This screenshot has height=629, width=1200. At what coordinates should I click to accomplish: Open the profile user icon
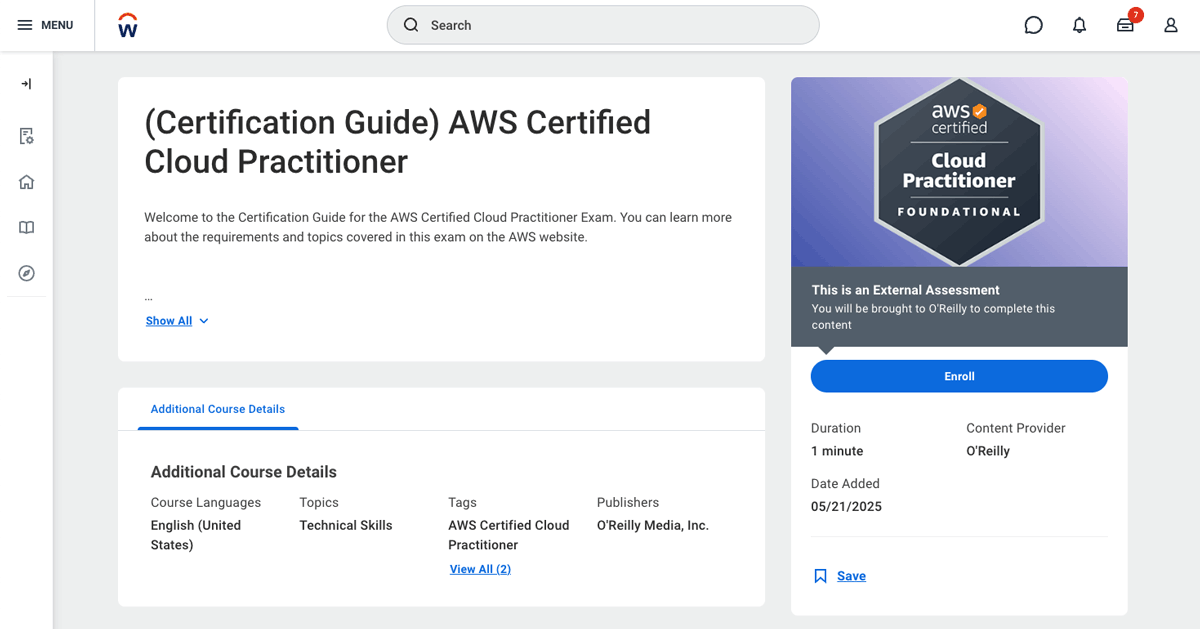1171,25
